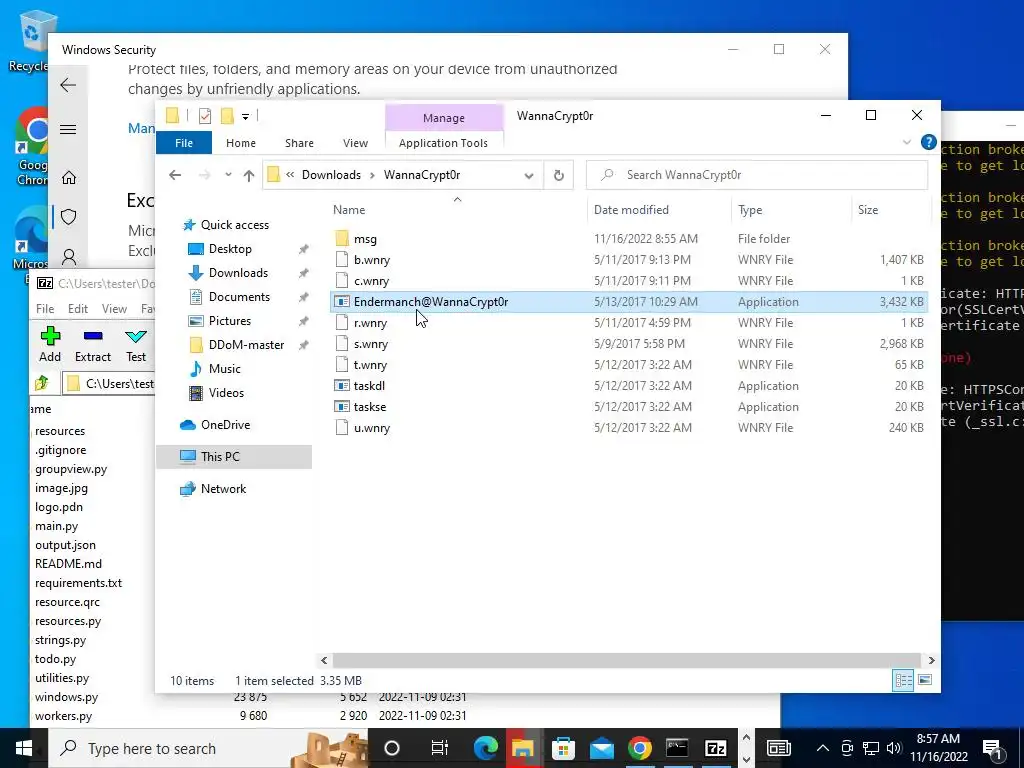Screen dimensions: 1024x768
Task: Open Account protection person icon
Action: pyautogui.click(x=69, y=257)
